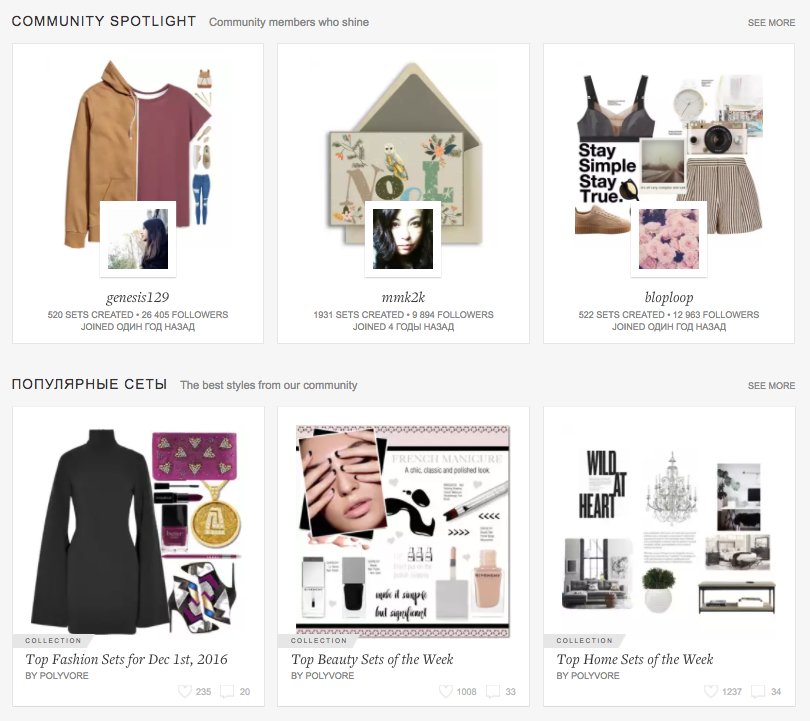Open the mmk2k username link
The image size is (810, 721).
point(403,297)
